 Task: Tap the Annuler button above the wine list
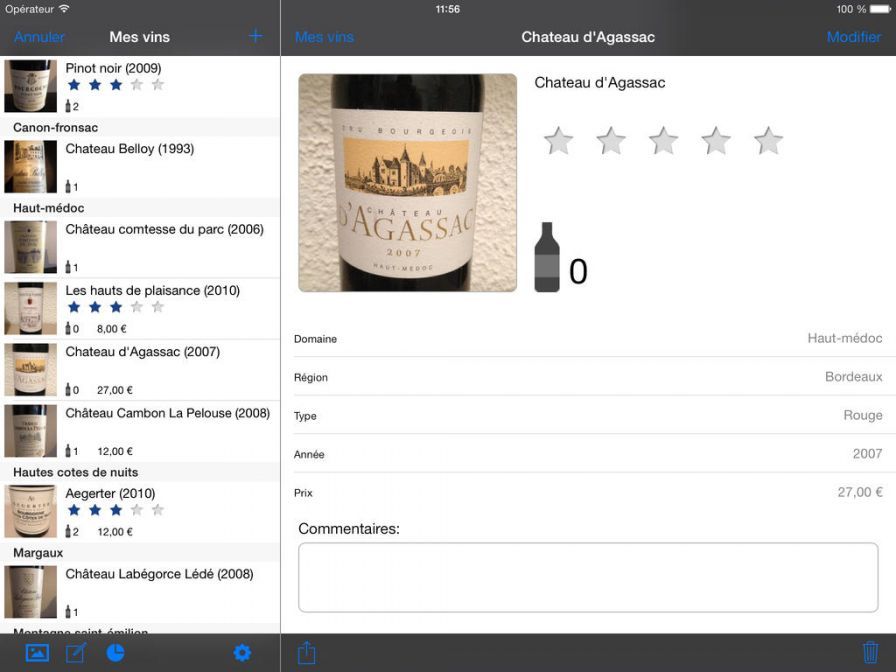[39, 36]
